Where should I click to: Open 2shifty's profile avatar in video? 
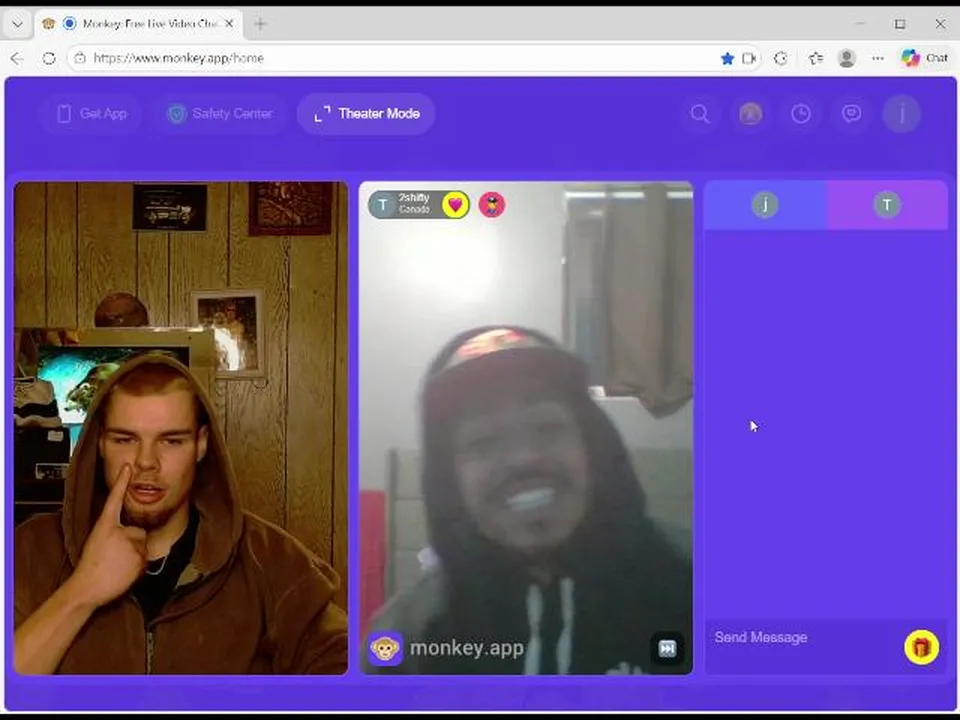[383, 204]
